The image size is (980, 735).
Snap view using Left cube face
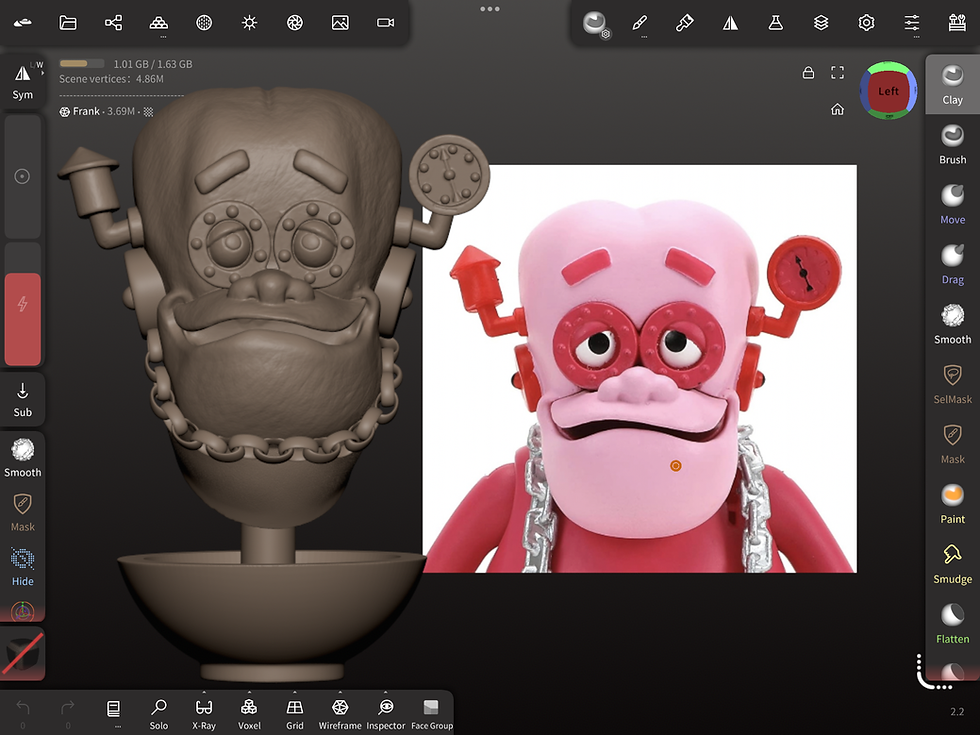pyautogui.click(x=888, y=91)
